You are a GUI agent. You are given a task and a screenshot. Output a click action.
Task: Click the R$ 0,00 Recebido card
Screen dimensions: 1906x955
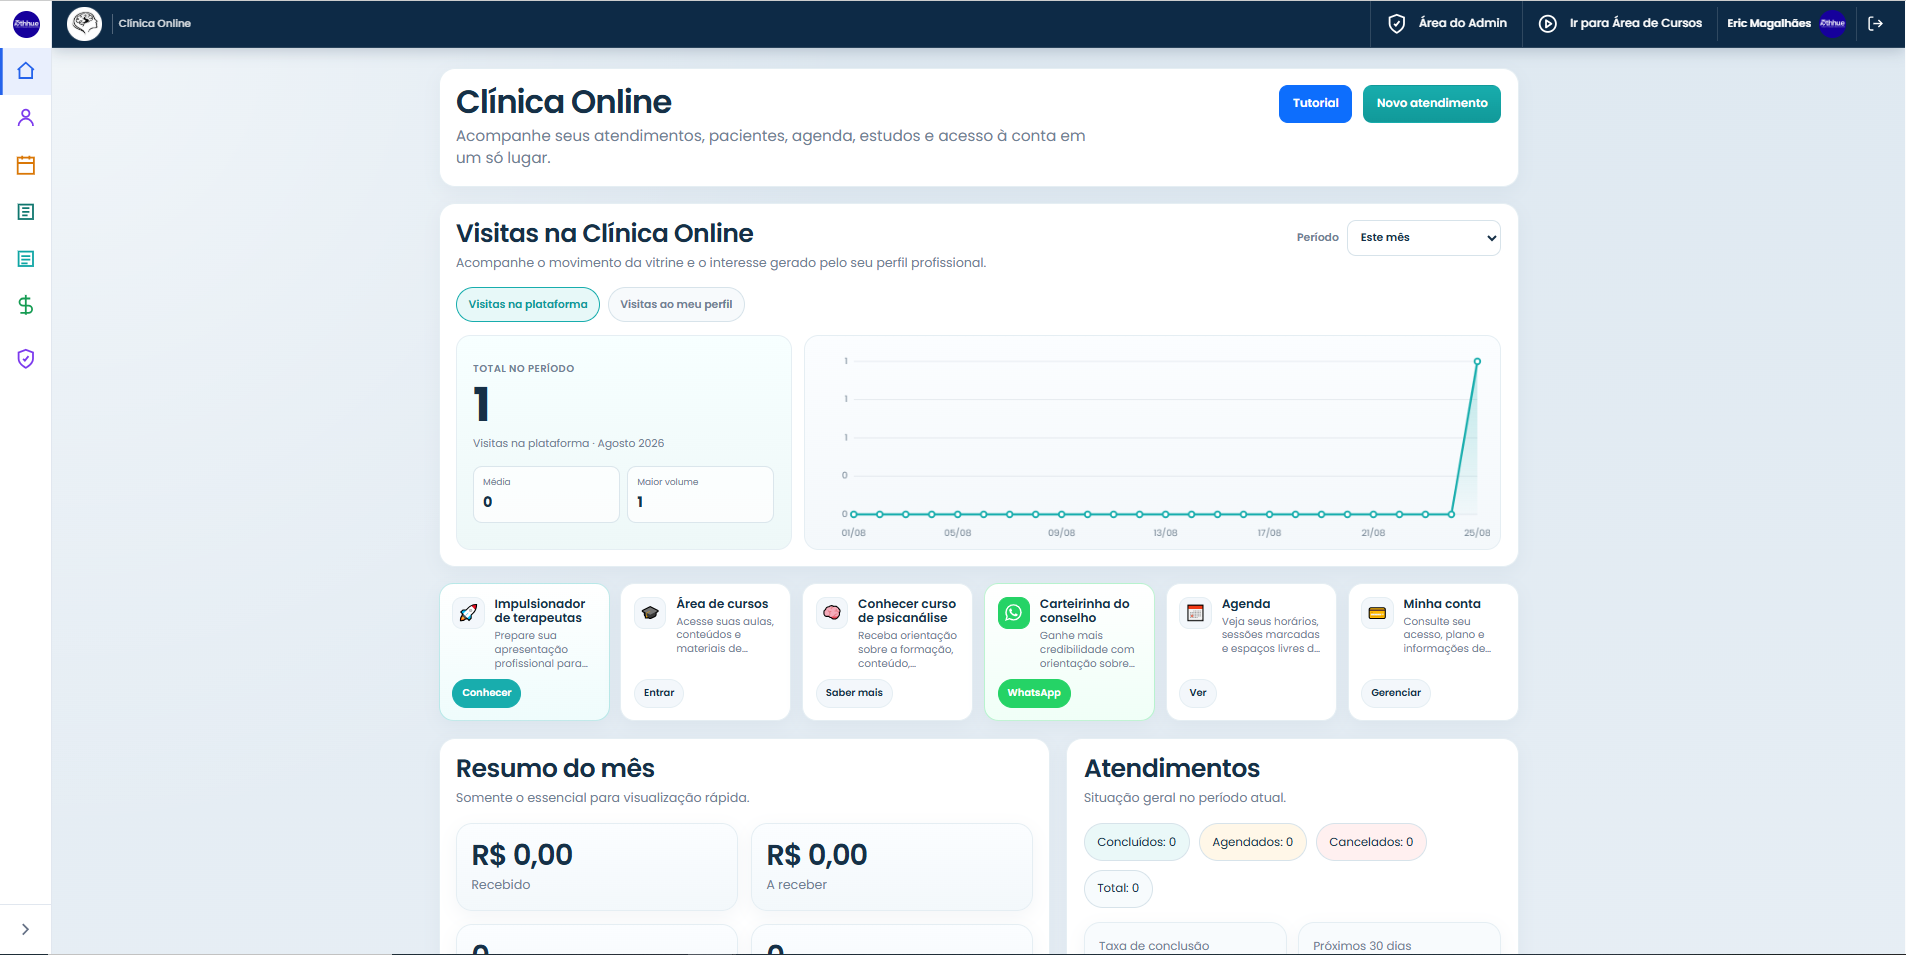pyautogui.click(x=597, y=867)
